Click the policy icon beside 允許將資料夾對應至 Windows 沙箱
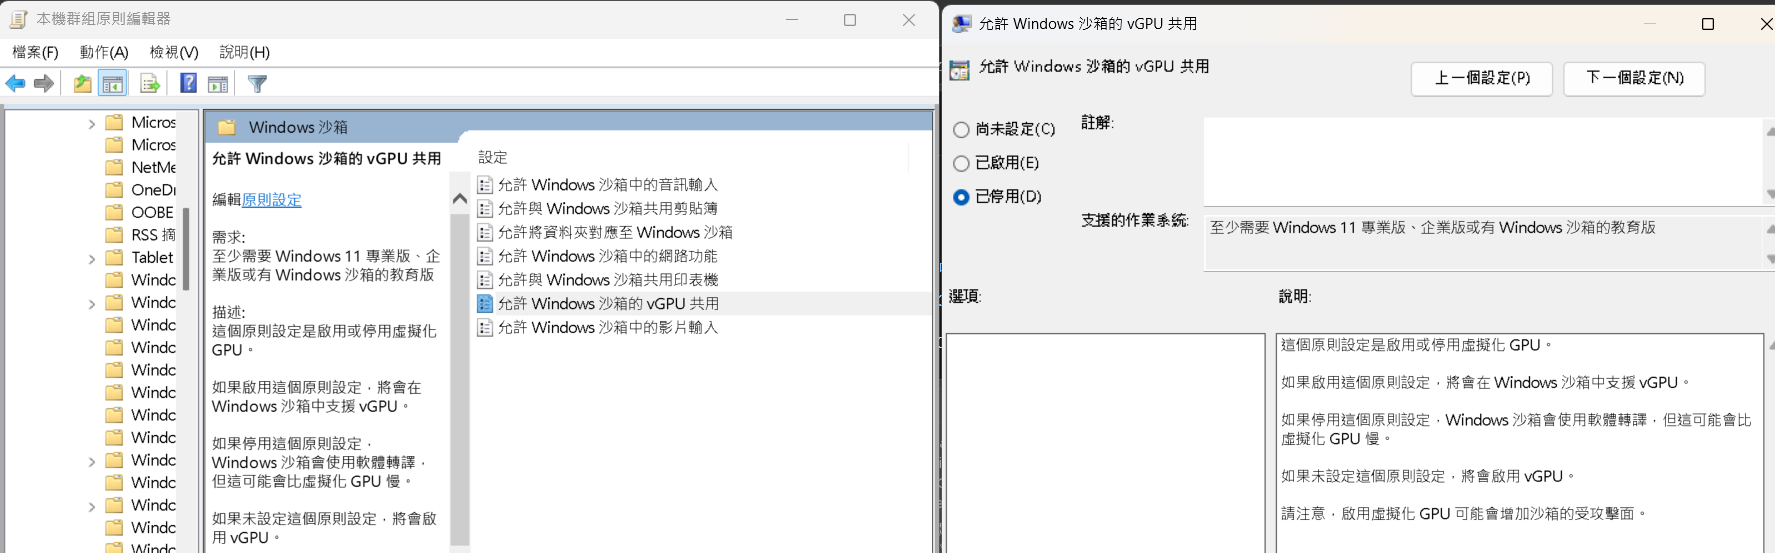 pos(485,232)
